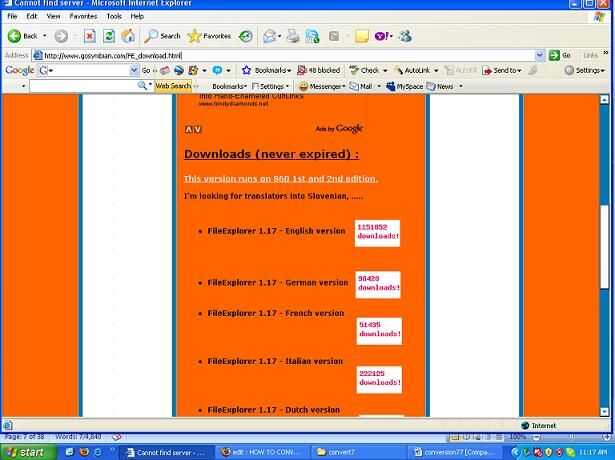Expand the Mail envelope dropdown arrow
The height and width of the screenshot is (460, 615).
280,36
